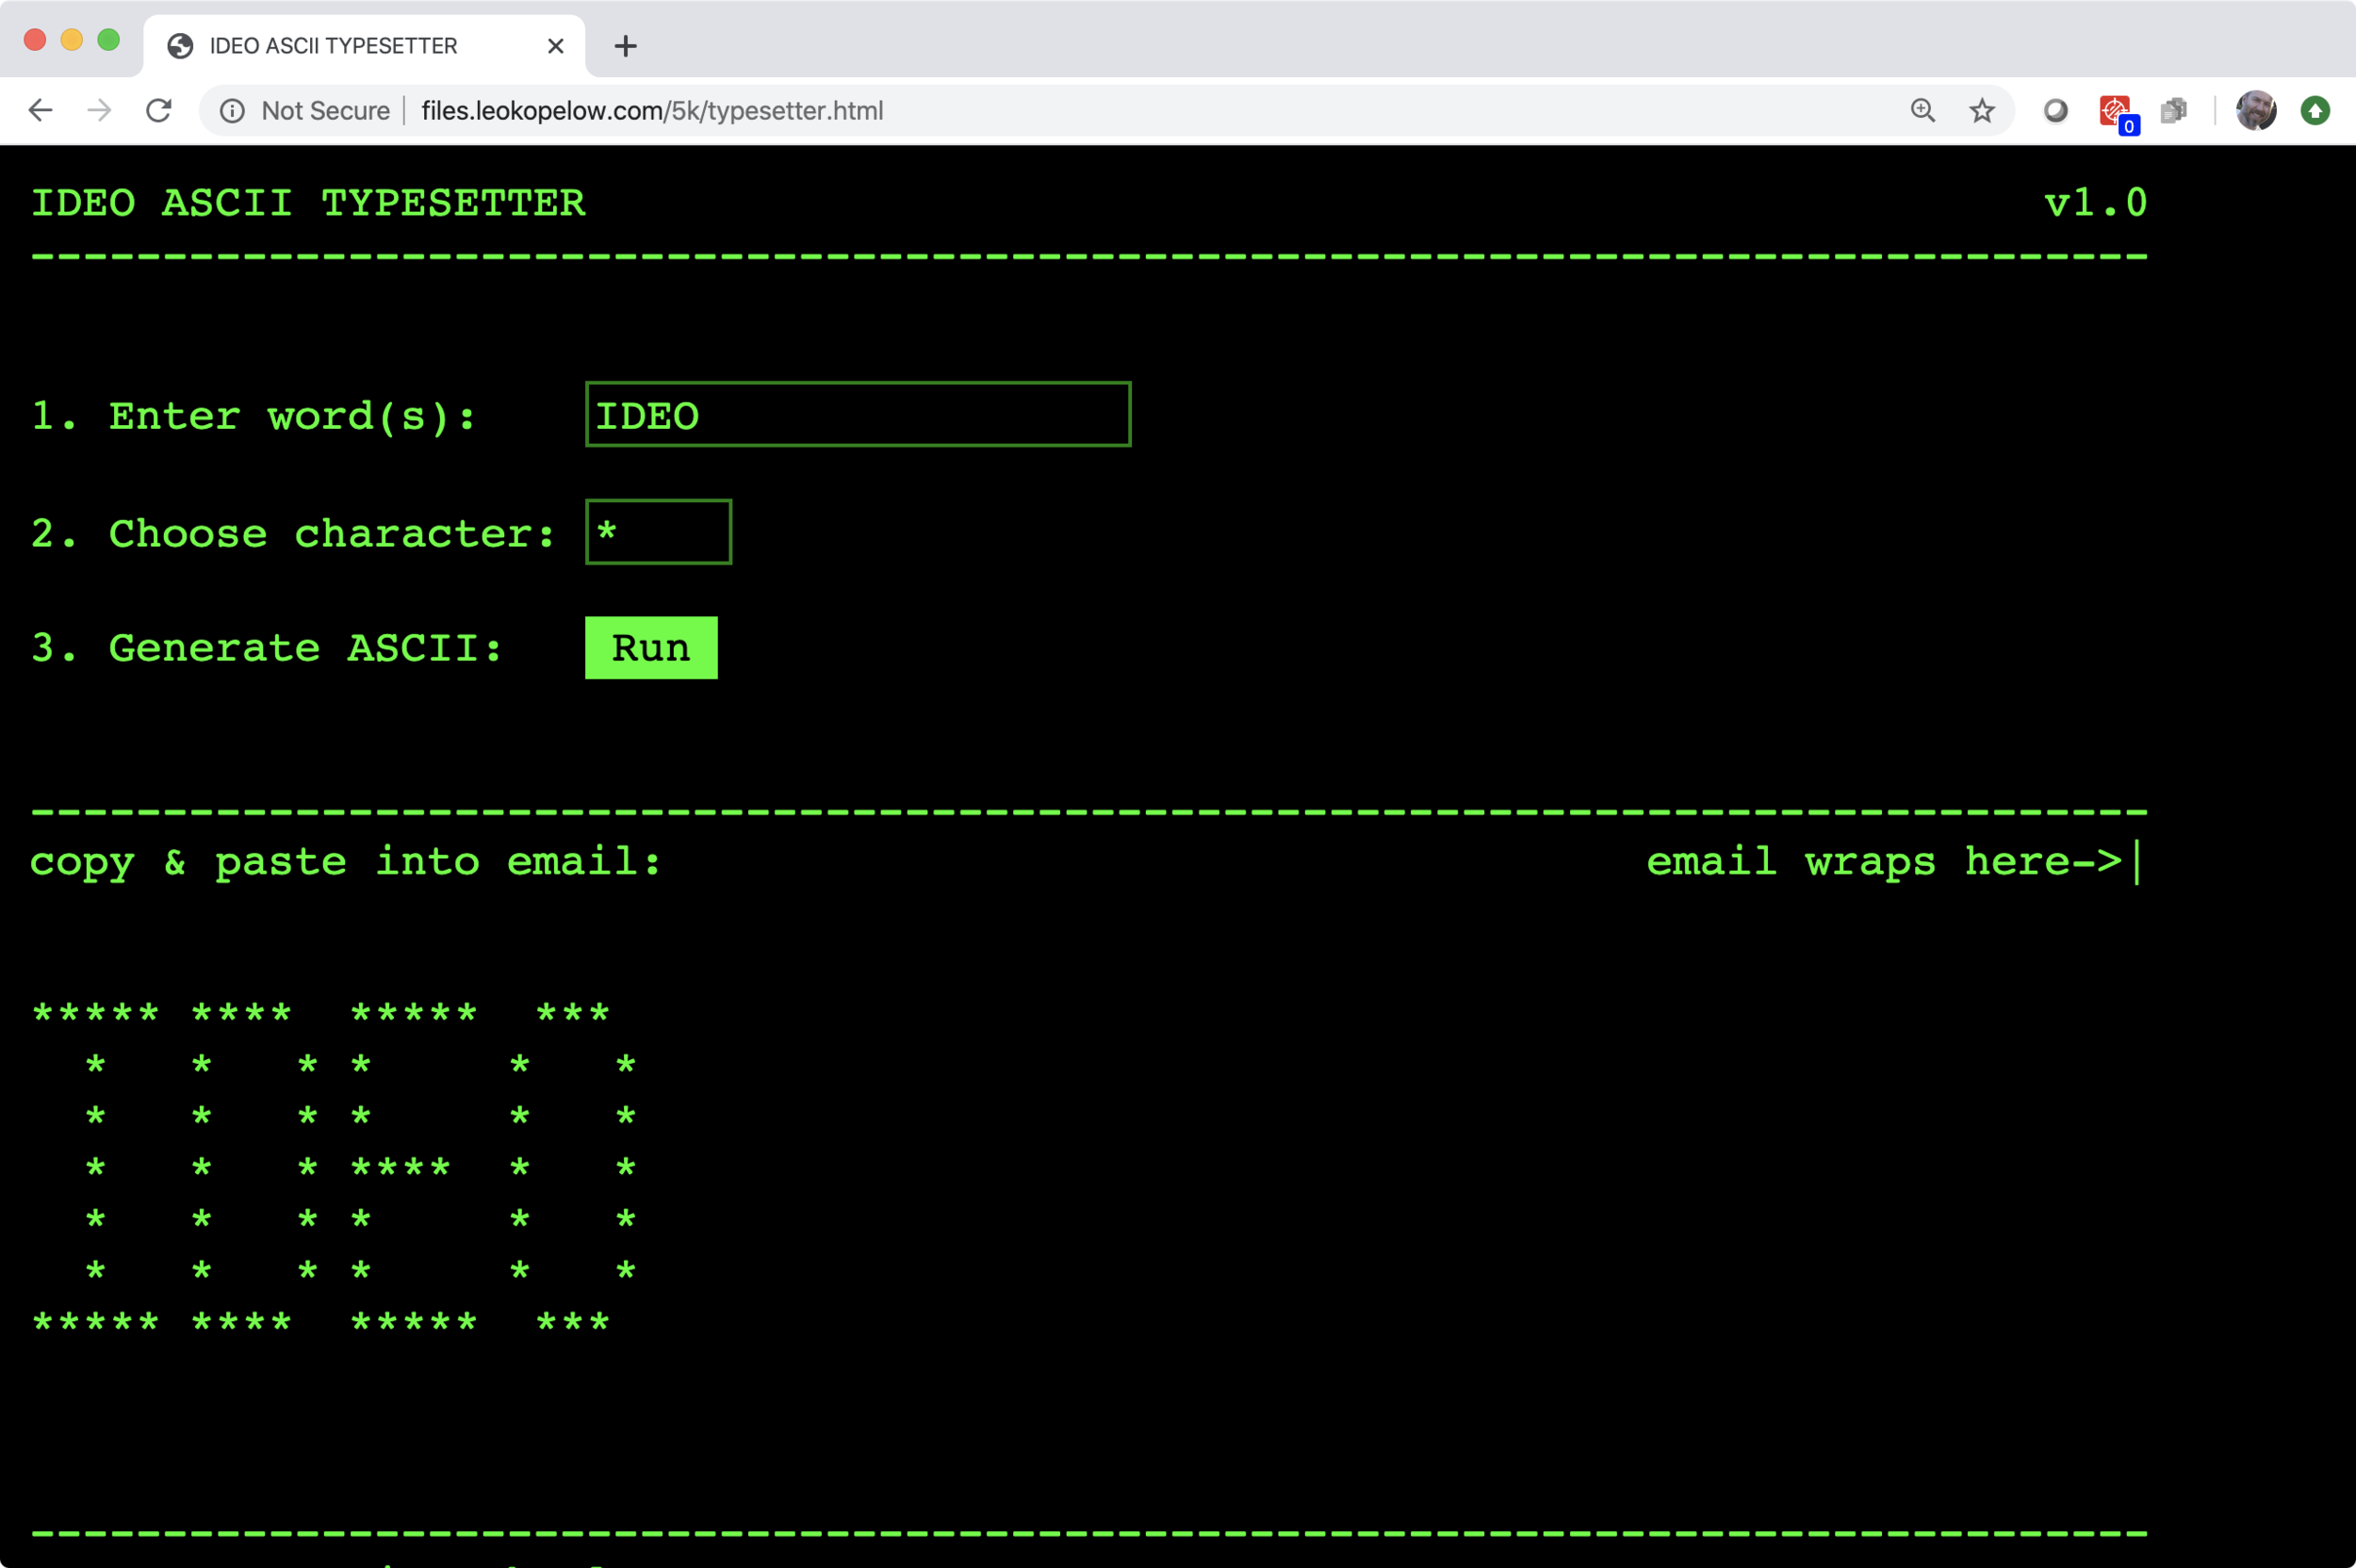2356x1568 pixels.
Task: Bookmark this page with star icon
Action: [1981, 110]
